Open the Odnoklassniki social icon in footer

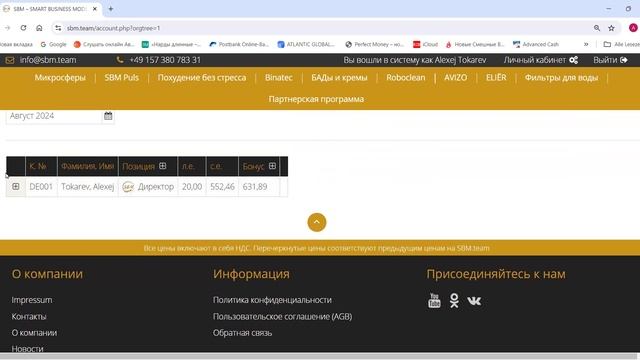pos(454,300)
